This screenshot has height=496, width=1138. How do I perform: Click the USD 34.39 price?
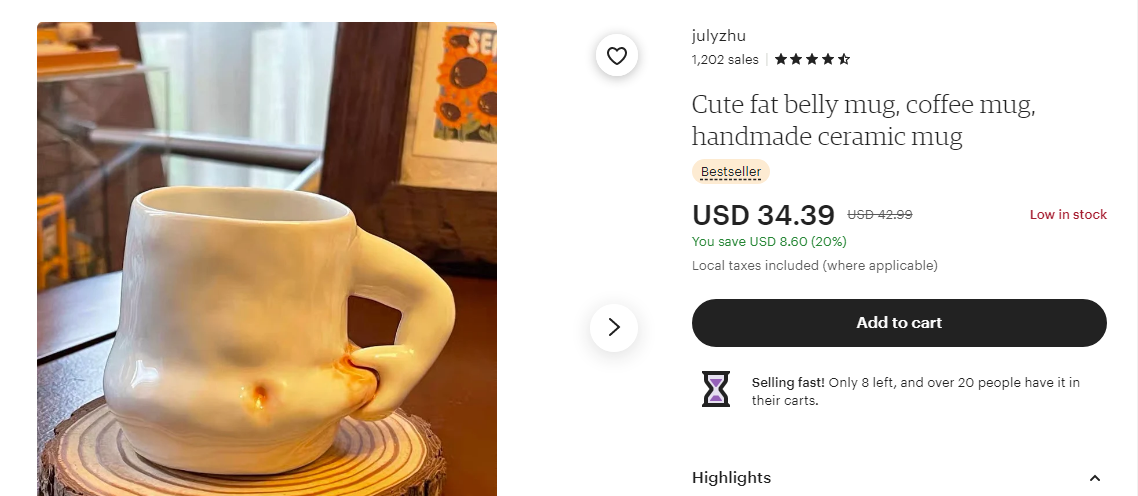[763, 215]
